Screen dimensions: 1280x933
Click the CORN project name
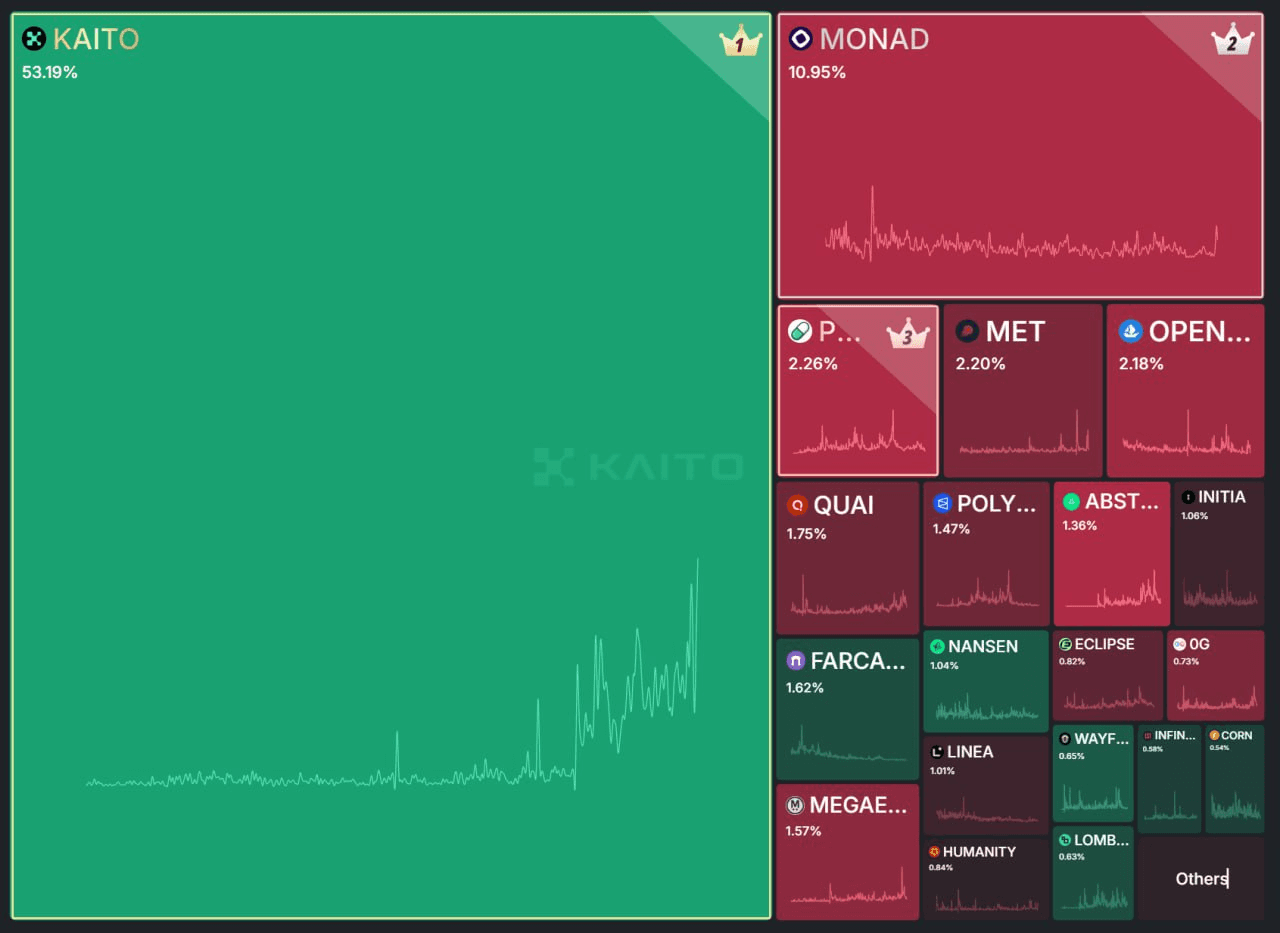tap(1237, 735)
